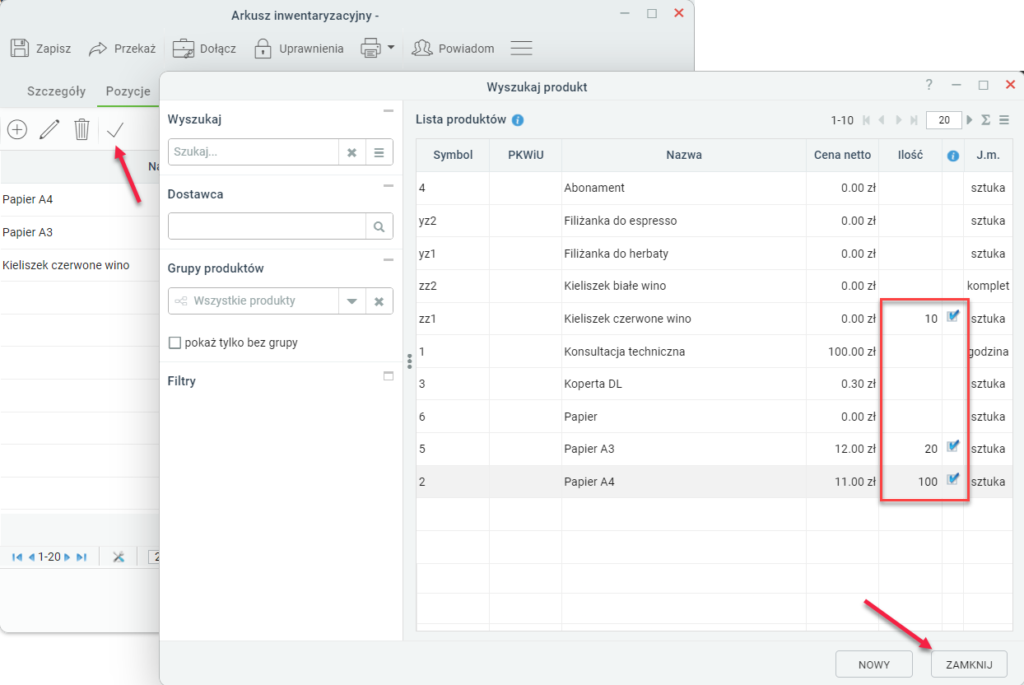Screen dimensions: 1024x685
Task: Open the product list menu icon
Action: click(x=1004, y=120)
